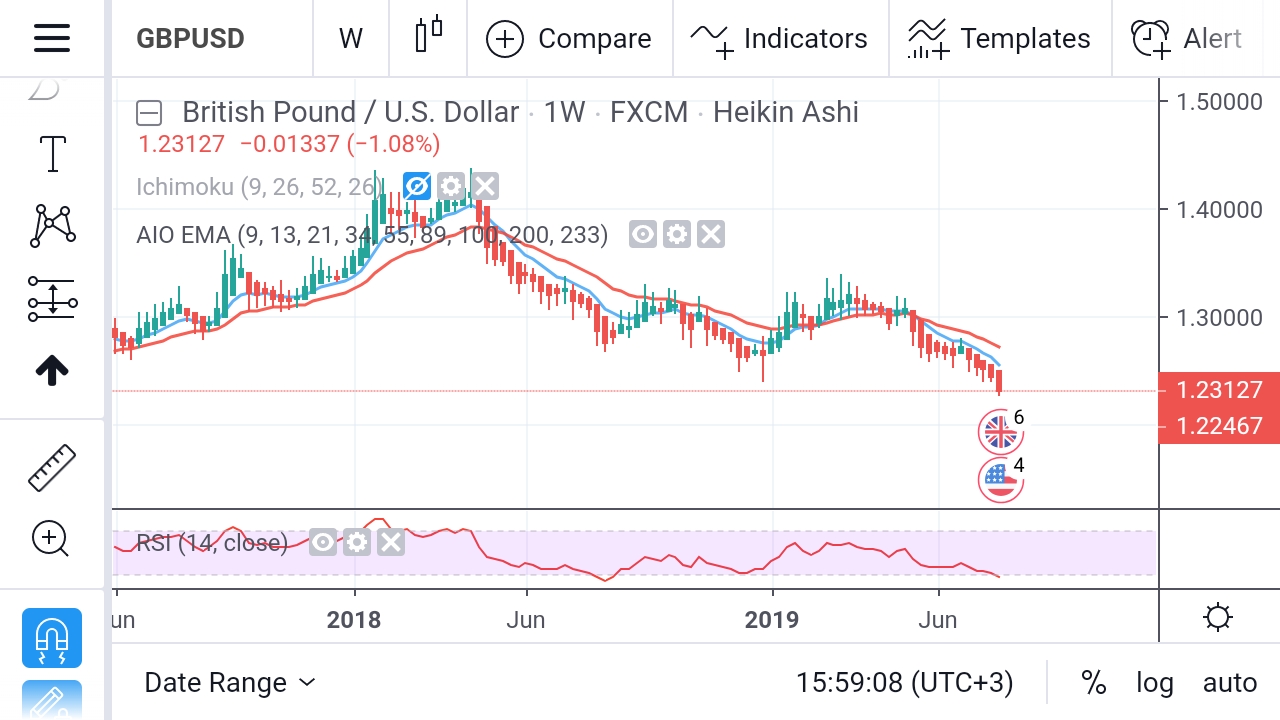Select the Text drawing tool
This screenshot has width=1280, height=720.
click(x=52, y=155)
